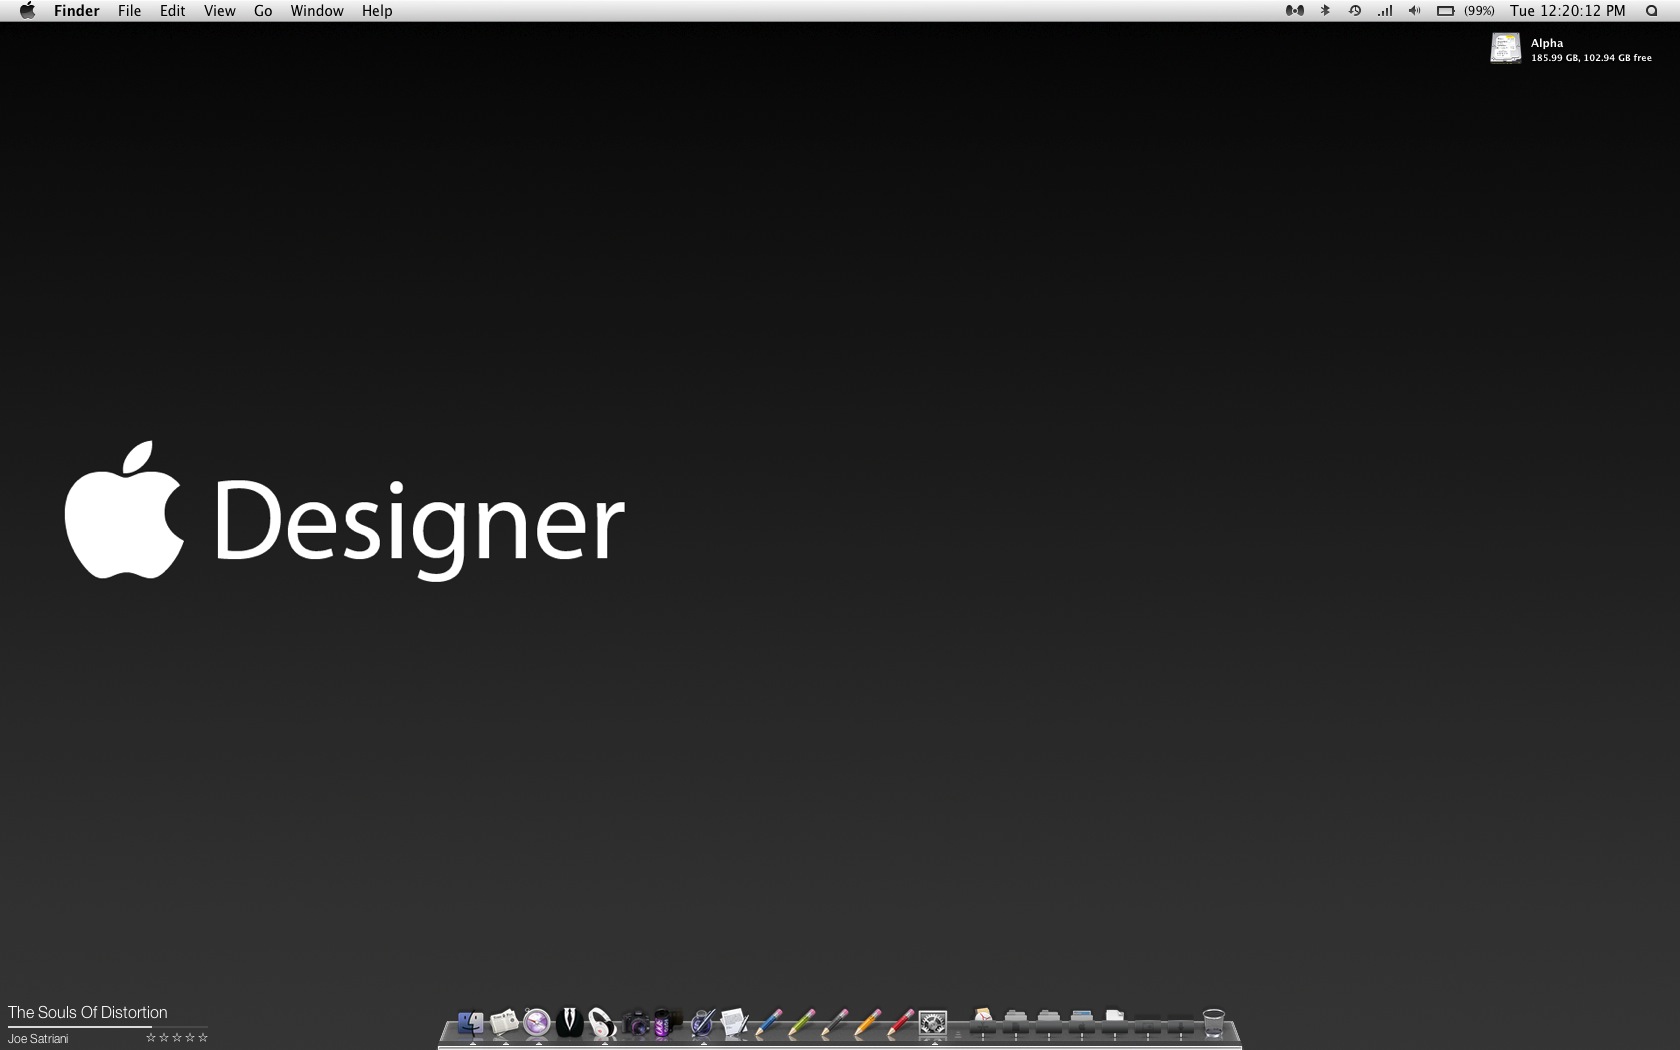Open the View menu
The width and height of the screenshot is (1680, 1050).
pos(219,11)
